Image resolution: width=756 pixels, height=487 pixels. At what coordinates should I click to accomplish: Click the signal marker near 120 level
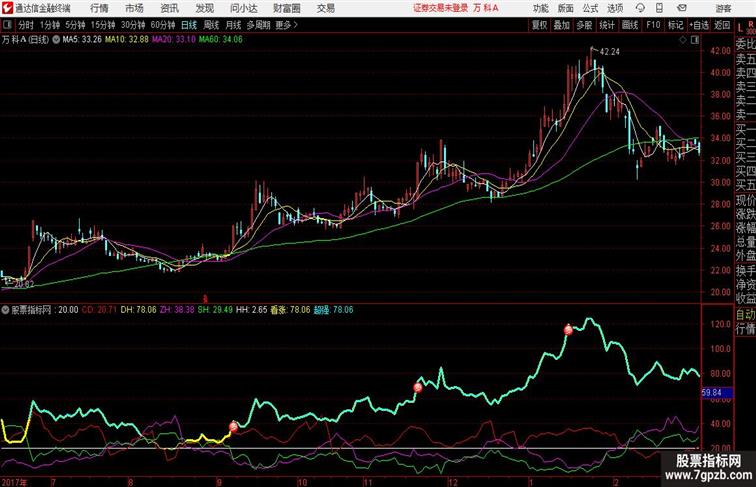coord(568,330)
